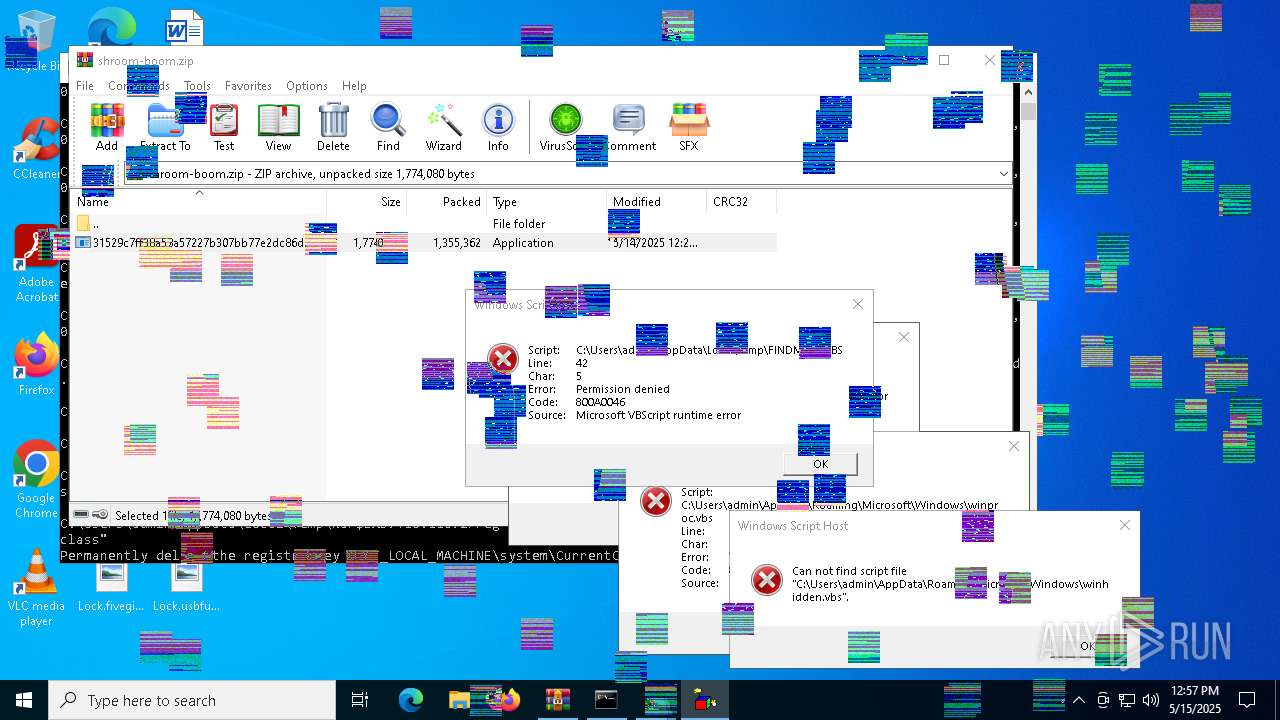This screenshot has height=720, width=1280.
Task: Open Edge from the taskbar
Action: [411, 700]
